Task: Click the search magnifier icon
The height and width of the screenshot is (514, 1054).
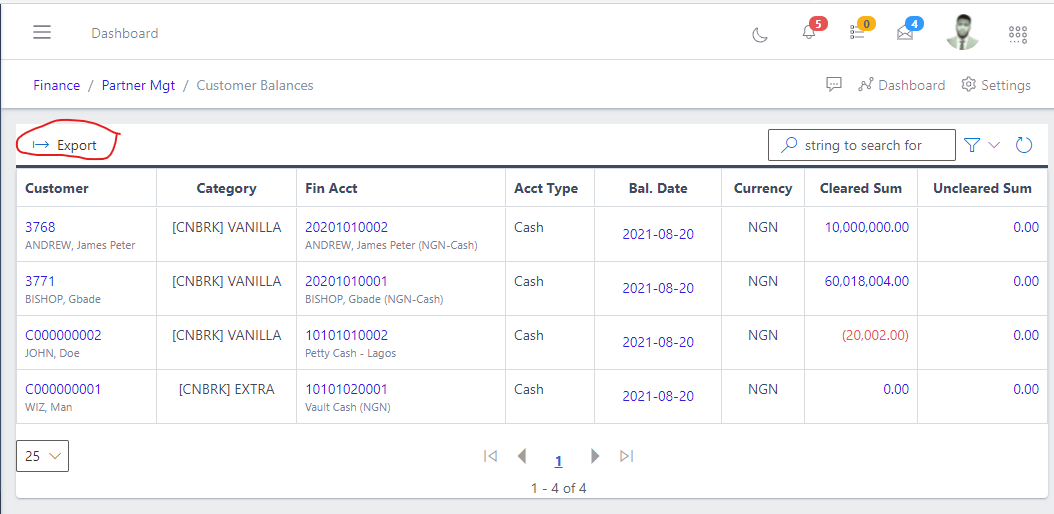Action: coord(789,144)
